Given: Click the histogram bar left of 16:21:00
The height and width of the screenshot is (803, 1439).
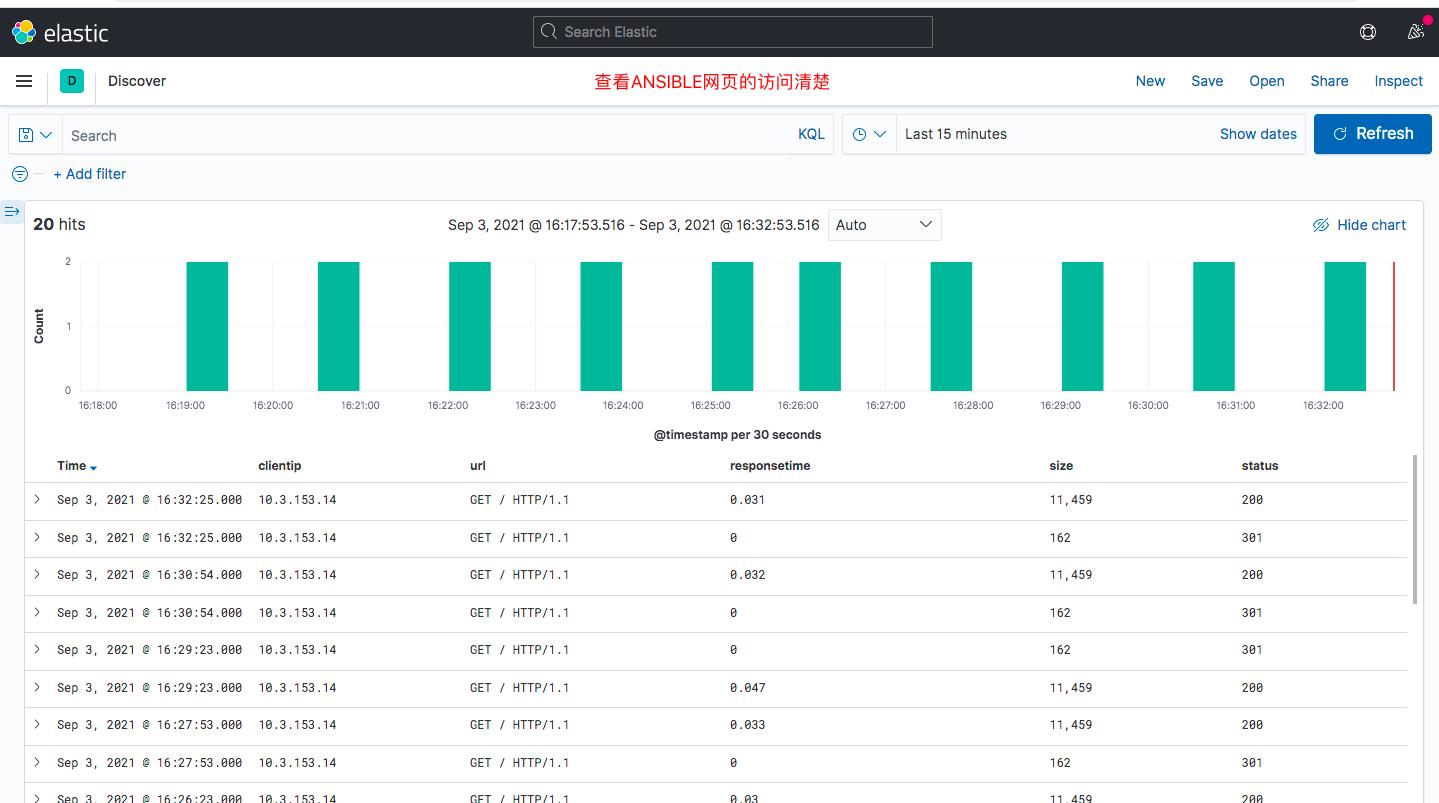Looking at the screenshot, I should [x=338, y=326].
